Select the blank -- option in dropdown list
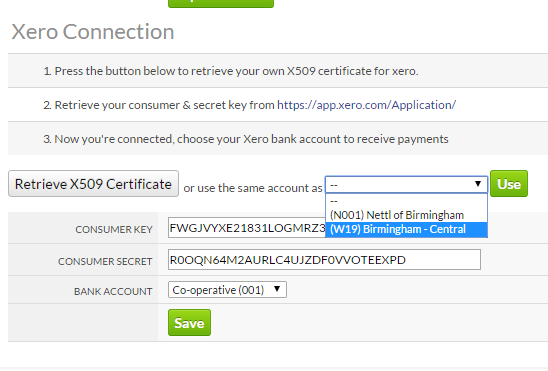Viewport: 548px width, 371px height. pyautogui.click(x=406, y=201)
